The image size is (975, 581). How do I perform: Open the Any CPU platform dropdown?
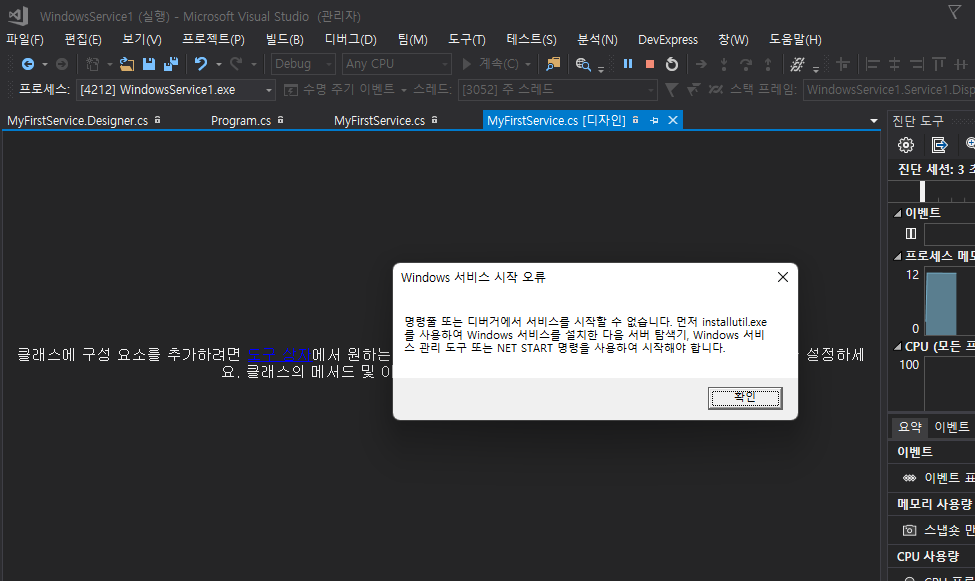click(396, 64)
